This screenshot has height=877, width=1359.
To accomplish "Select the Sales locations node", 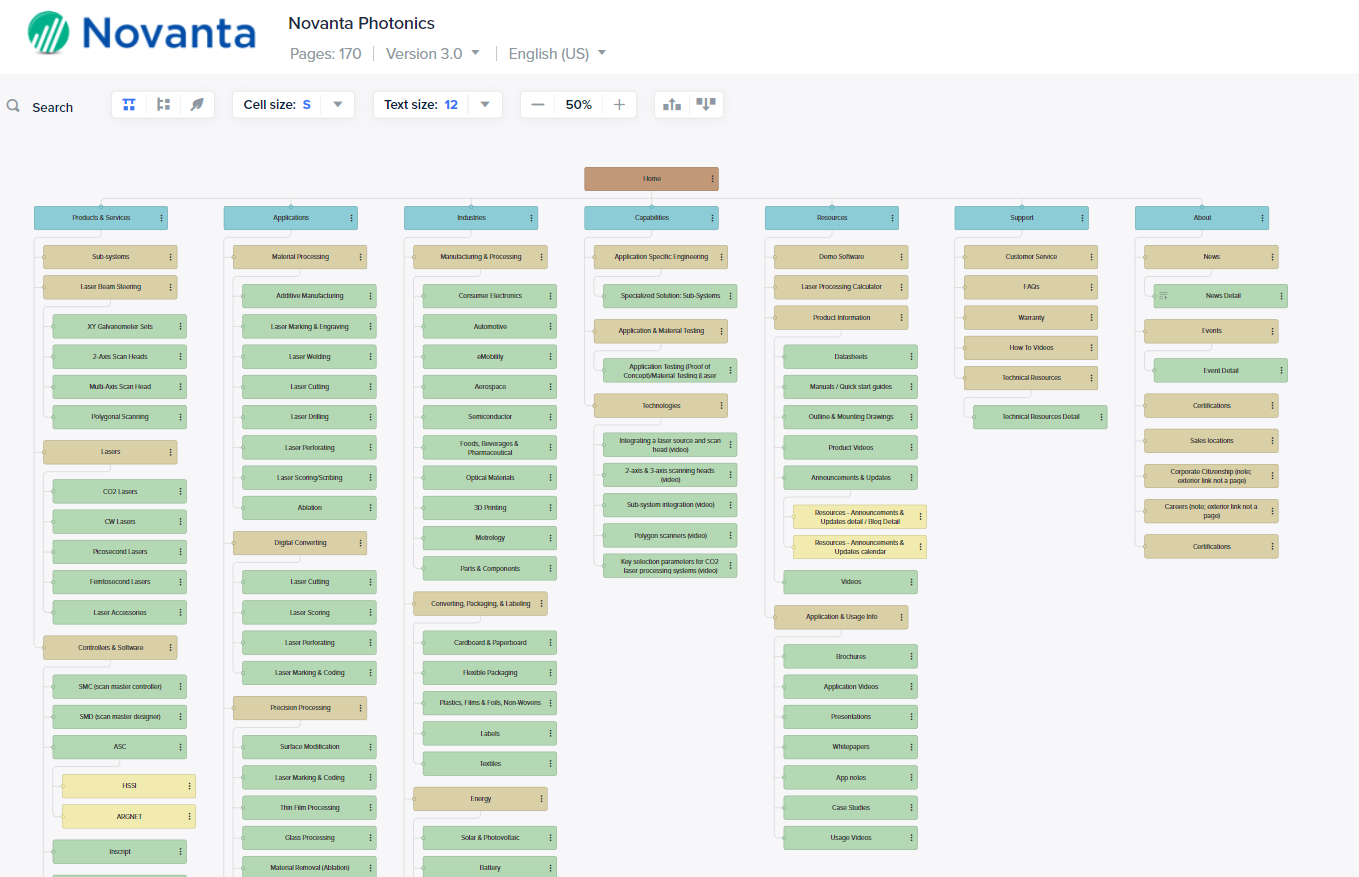I will point(1211,441).
